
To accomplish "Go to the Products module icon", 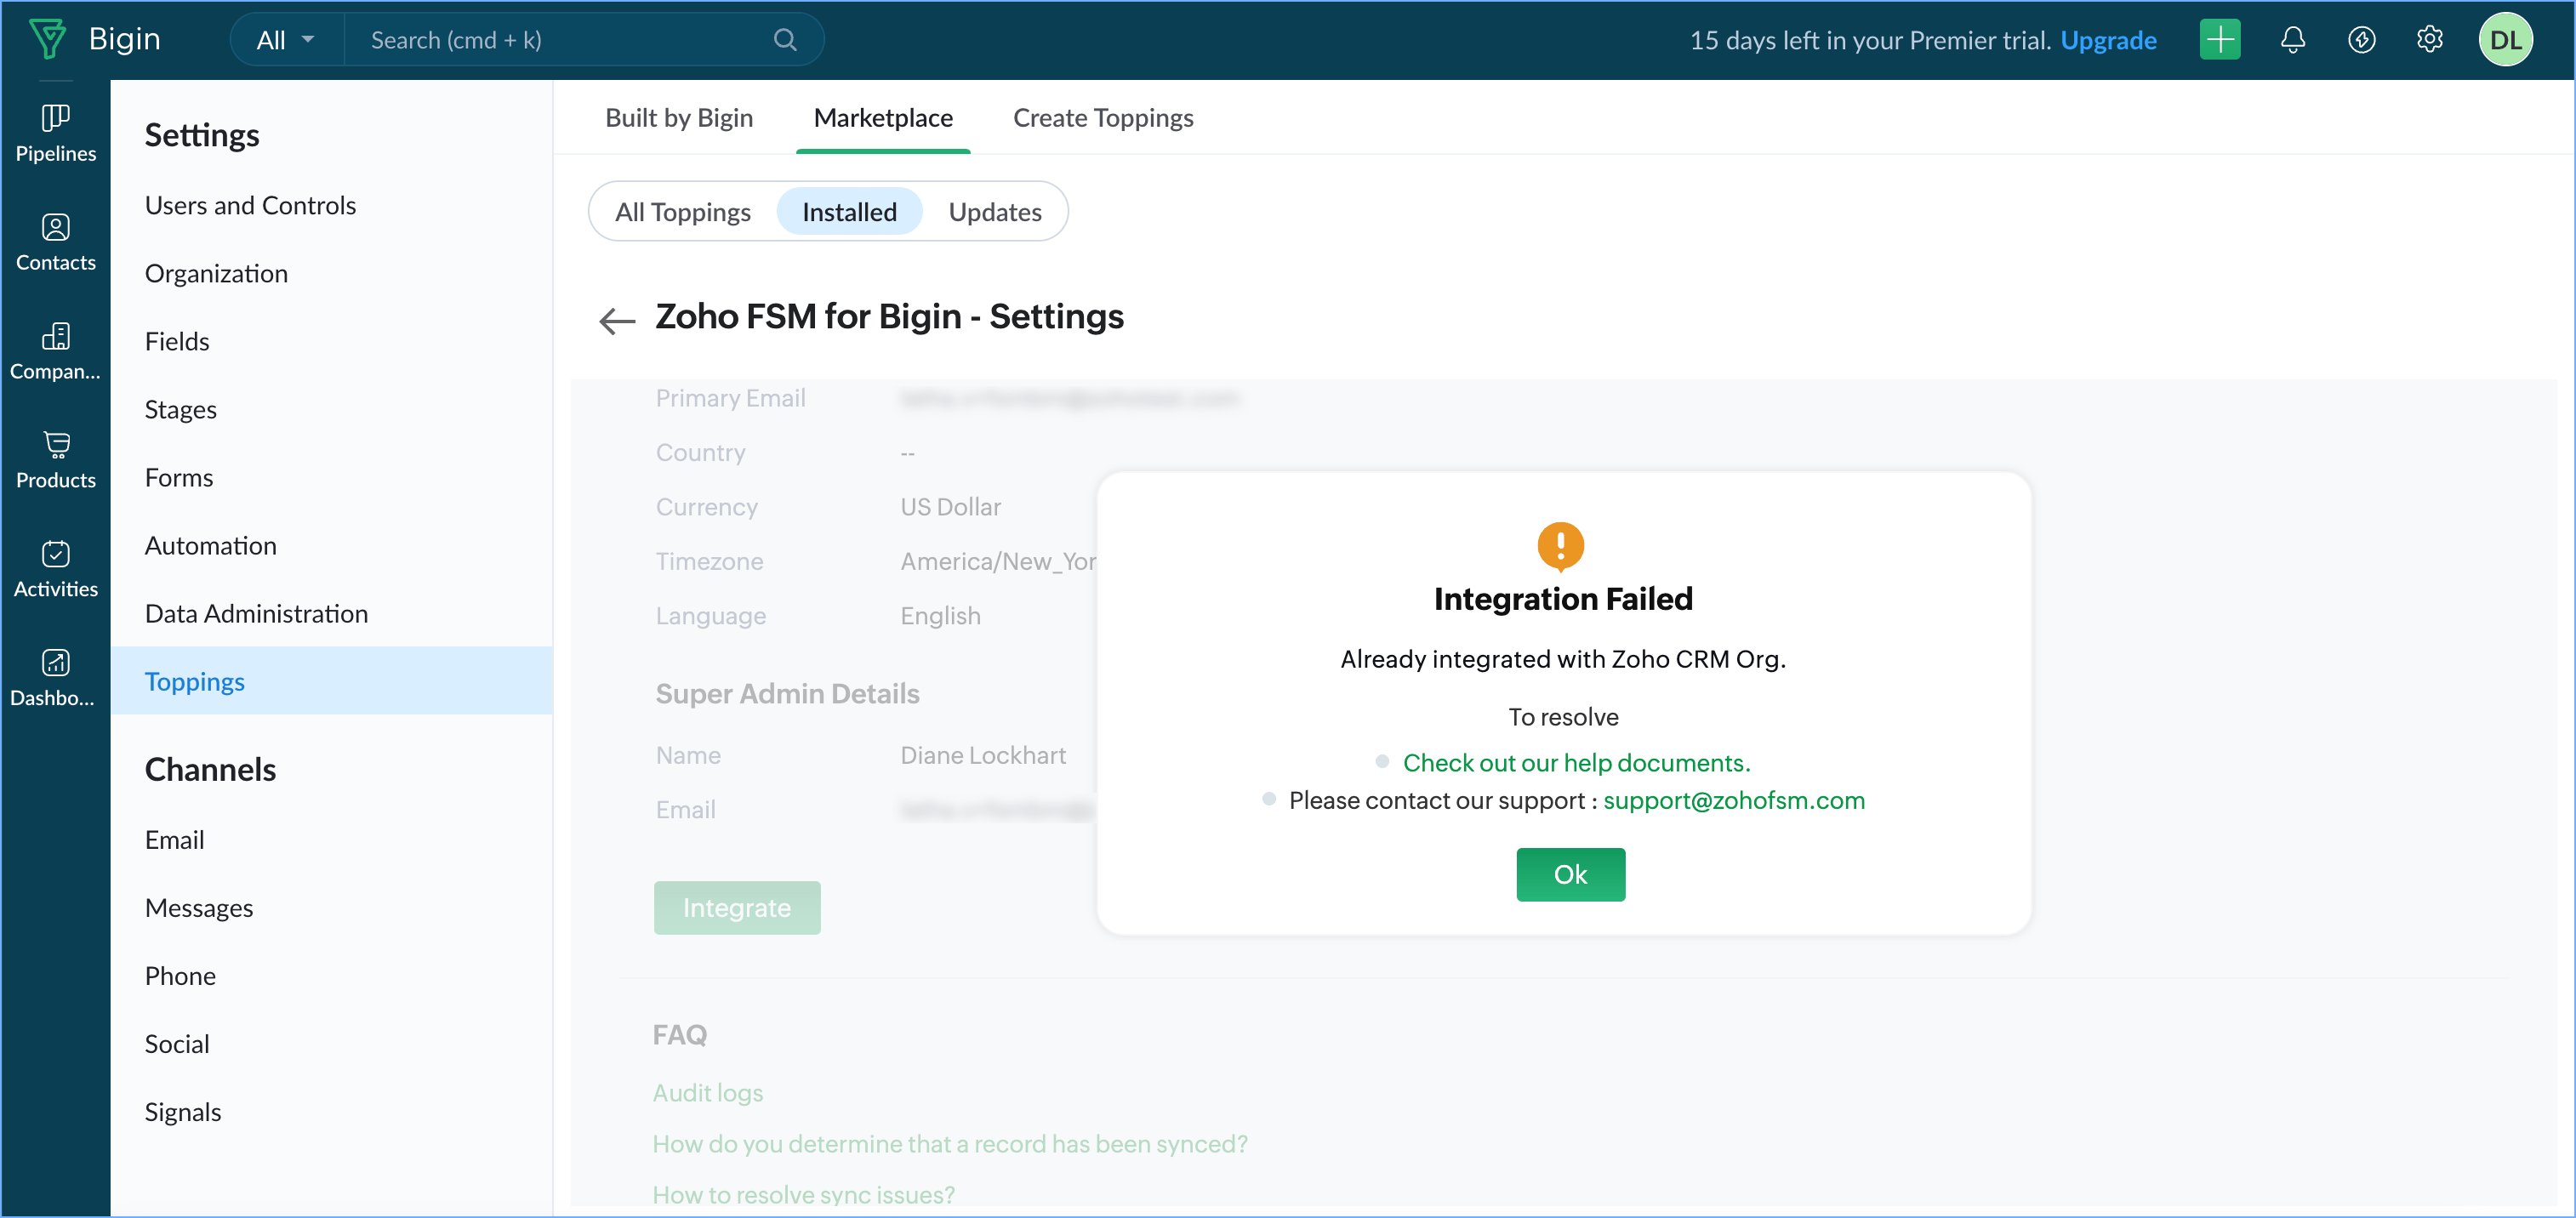I will tap(55, 460).
